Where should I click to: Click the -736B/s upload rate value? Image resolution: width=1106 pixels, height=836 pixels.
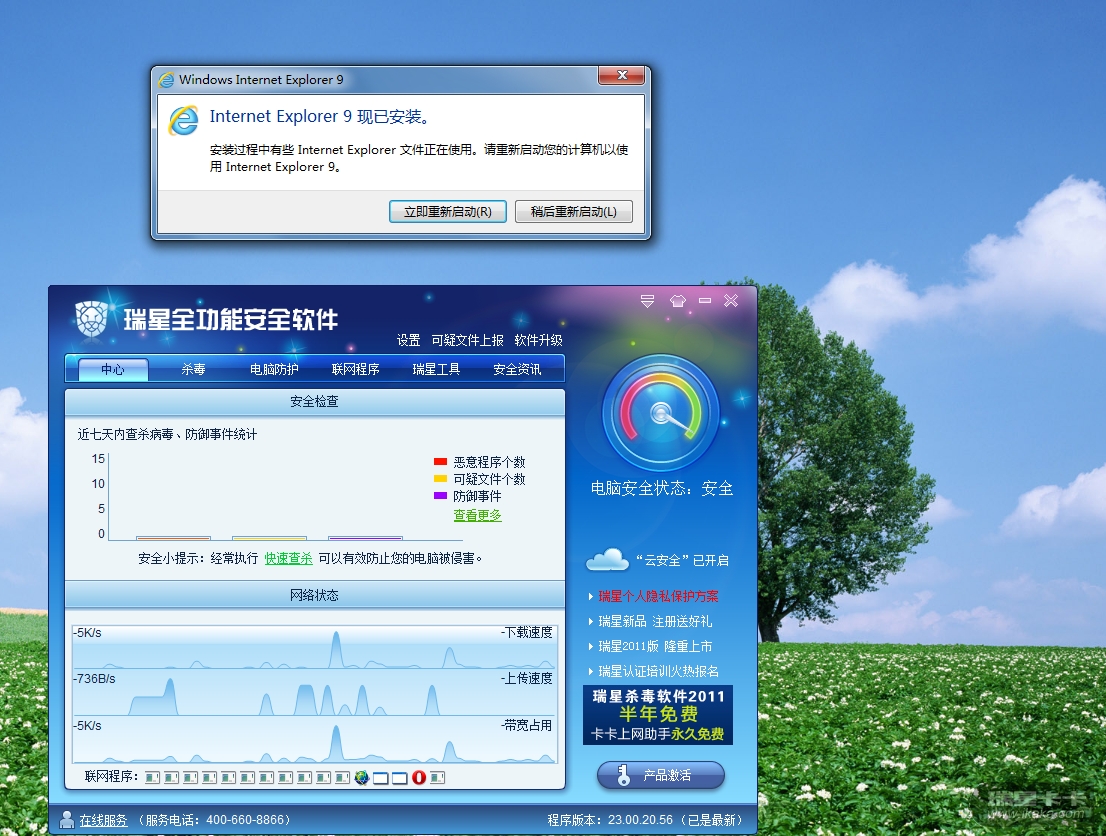[95, 679]
